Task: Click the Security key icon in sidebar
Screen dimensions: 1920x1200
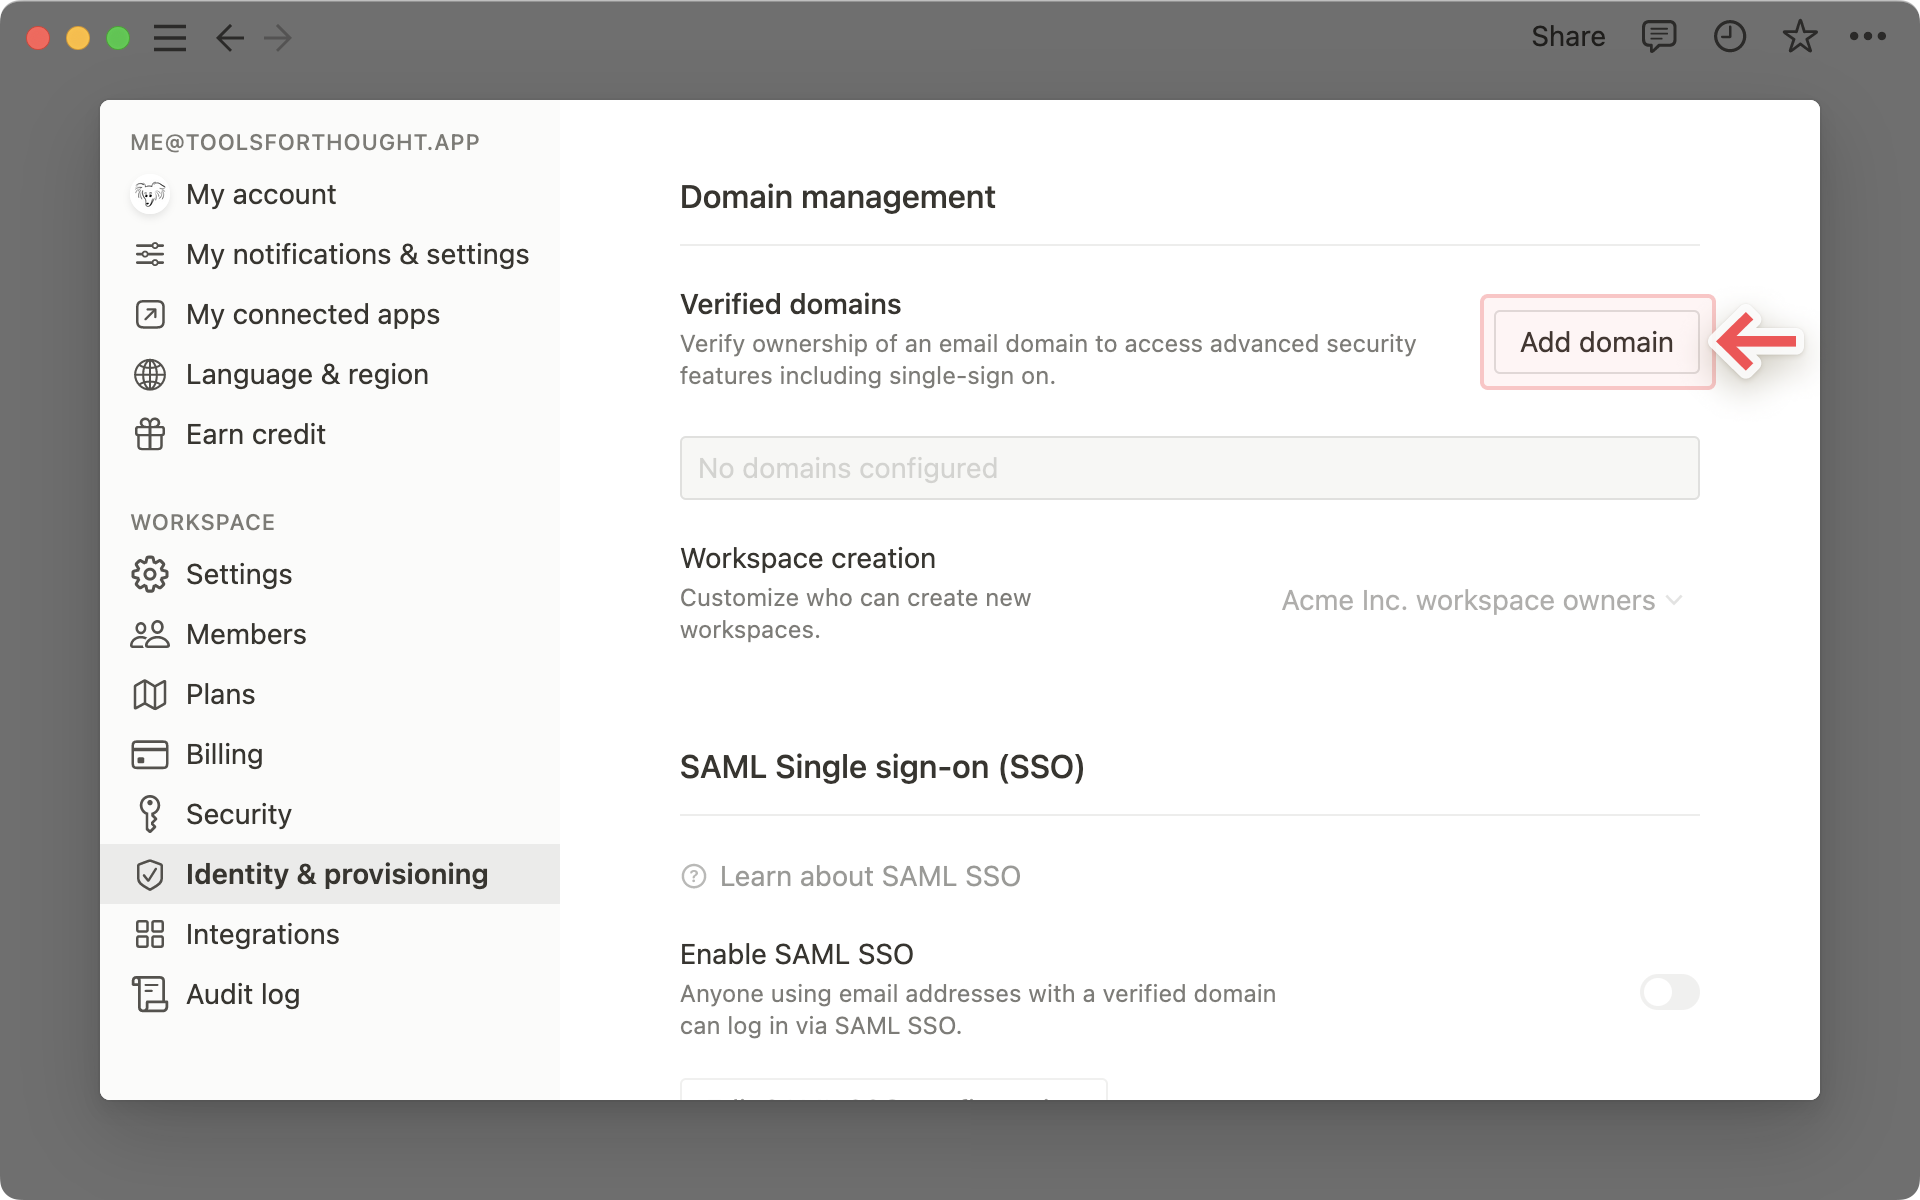Action: 150,814
